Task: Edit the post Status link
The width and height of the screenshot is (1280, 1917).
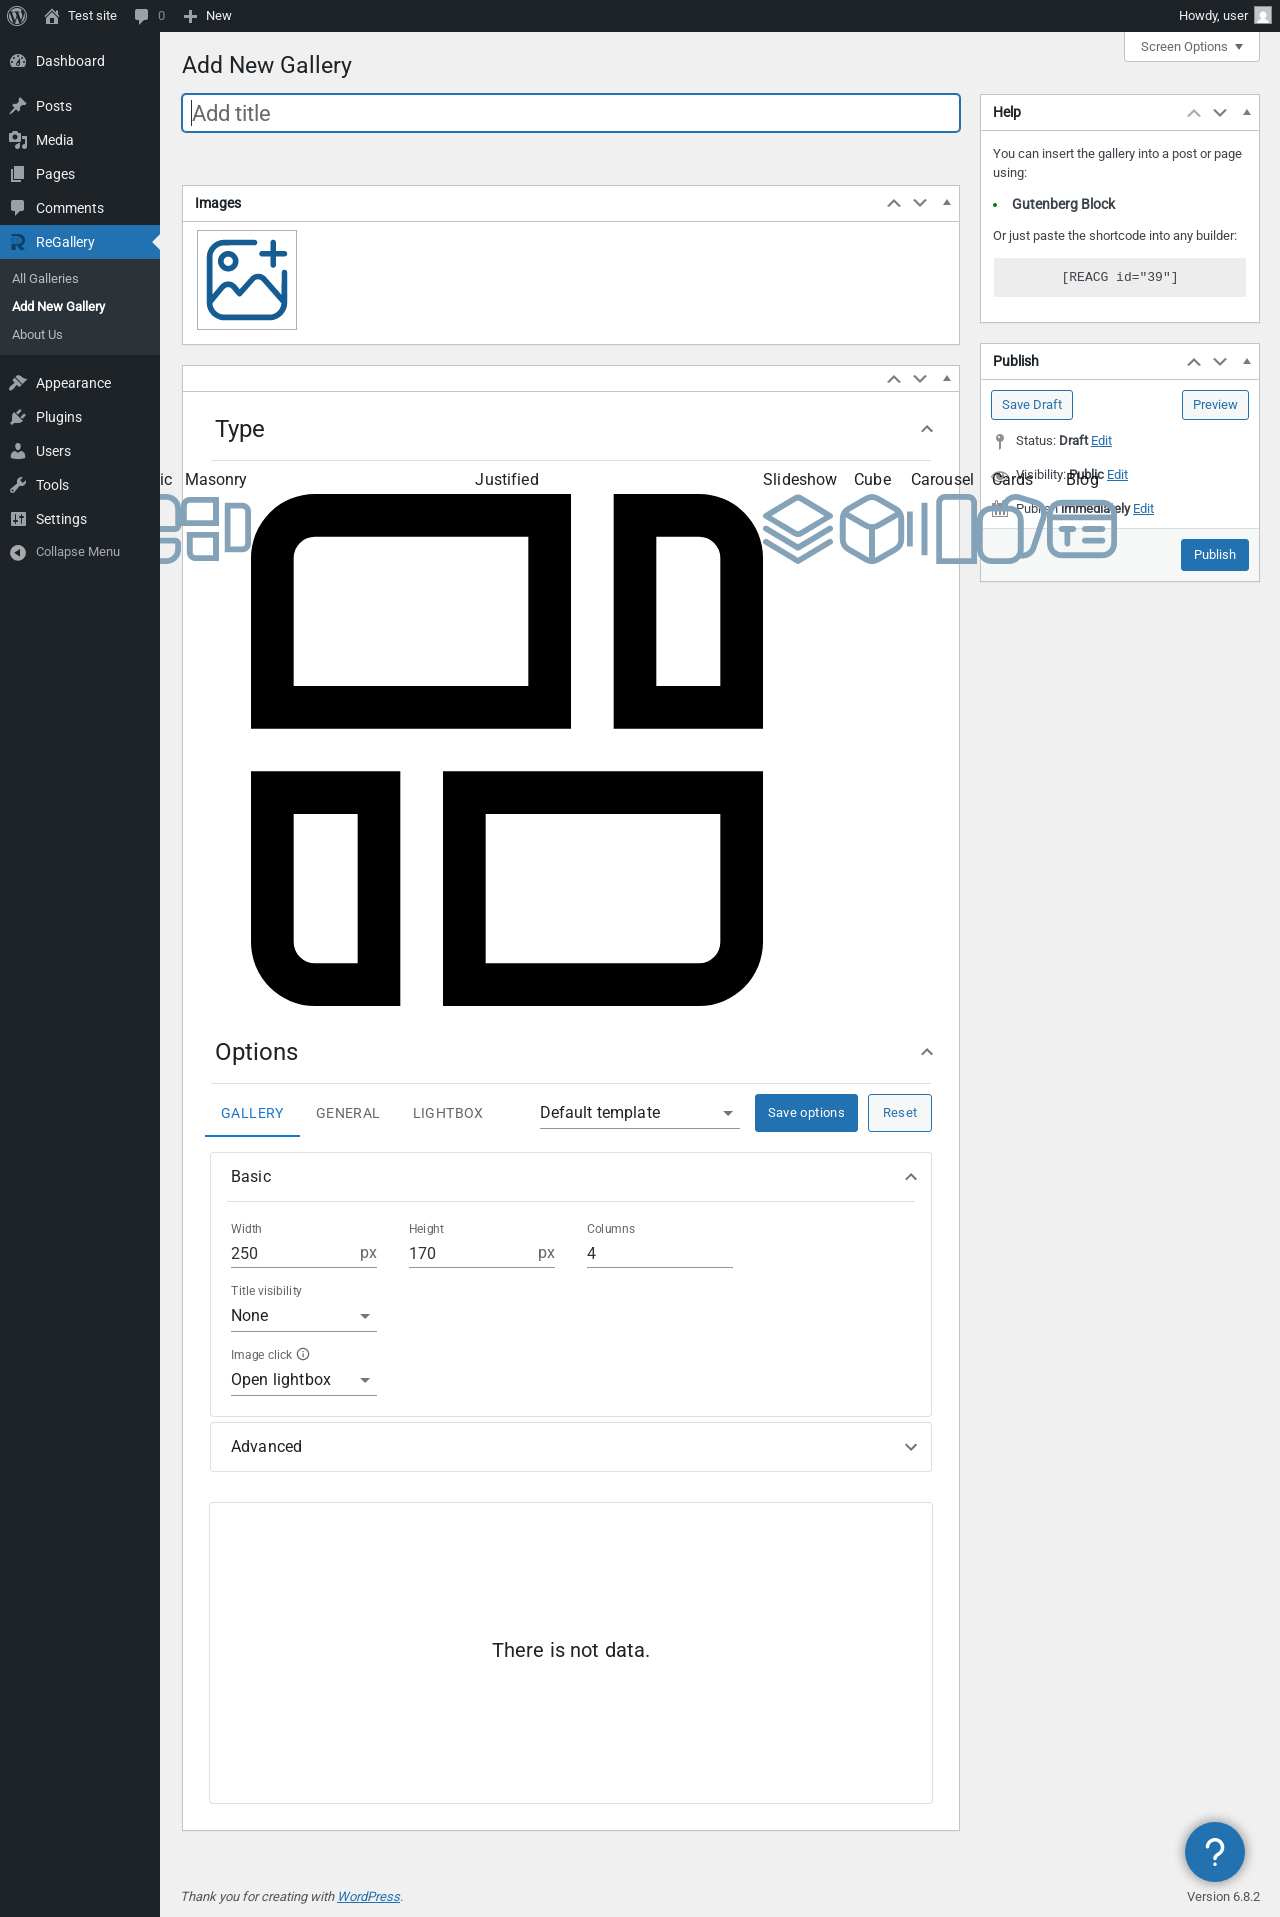Action: 1101,441
